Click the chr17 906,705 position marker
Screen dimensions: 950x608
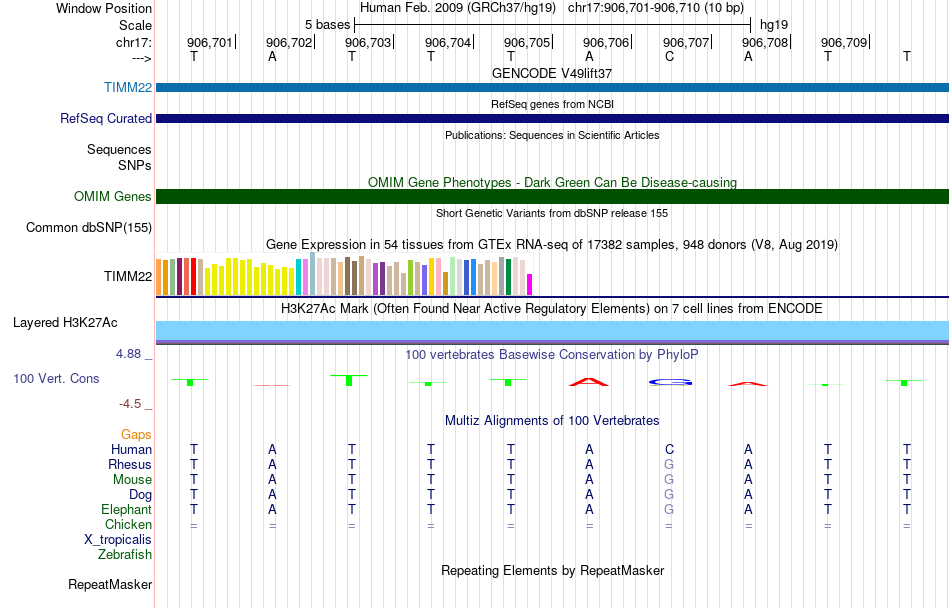(x=528, y=42)
